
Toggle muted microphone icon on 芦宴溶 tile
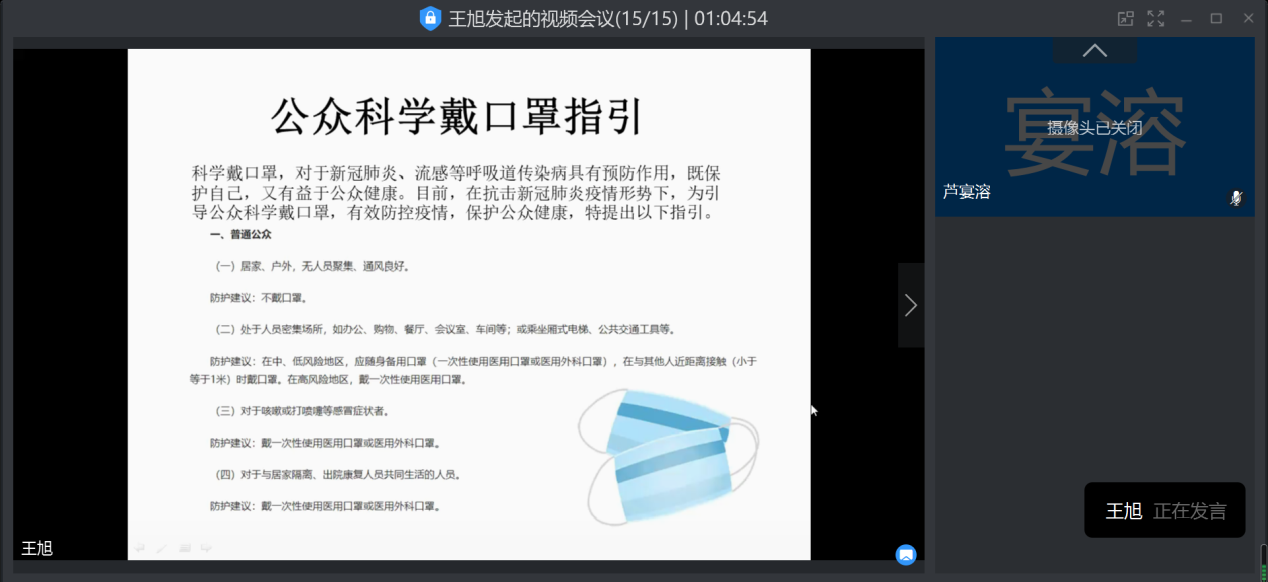click(x=1236, y=198)
